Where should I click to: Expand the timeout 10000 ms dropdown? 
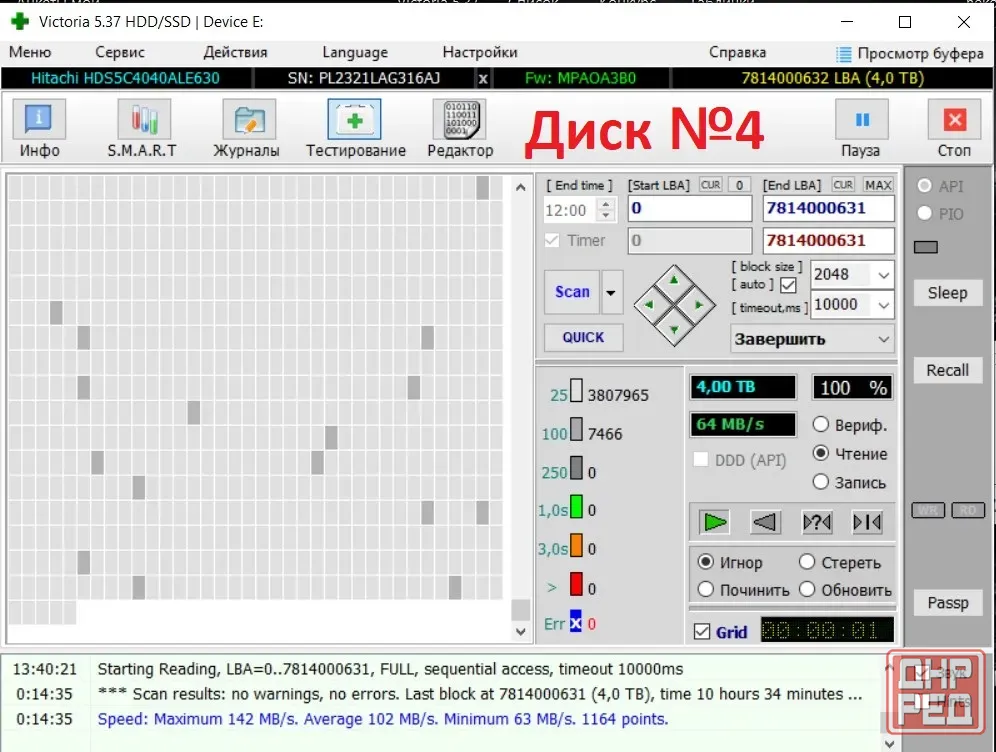pyautogui.click(x=884, y=306)
